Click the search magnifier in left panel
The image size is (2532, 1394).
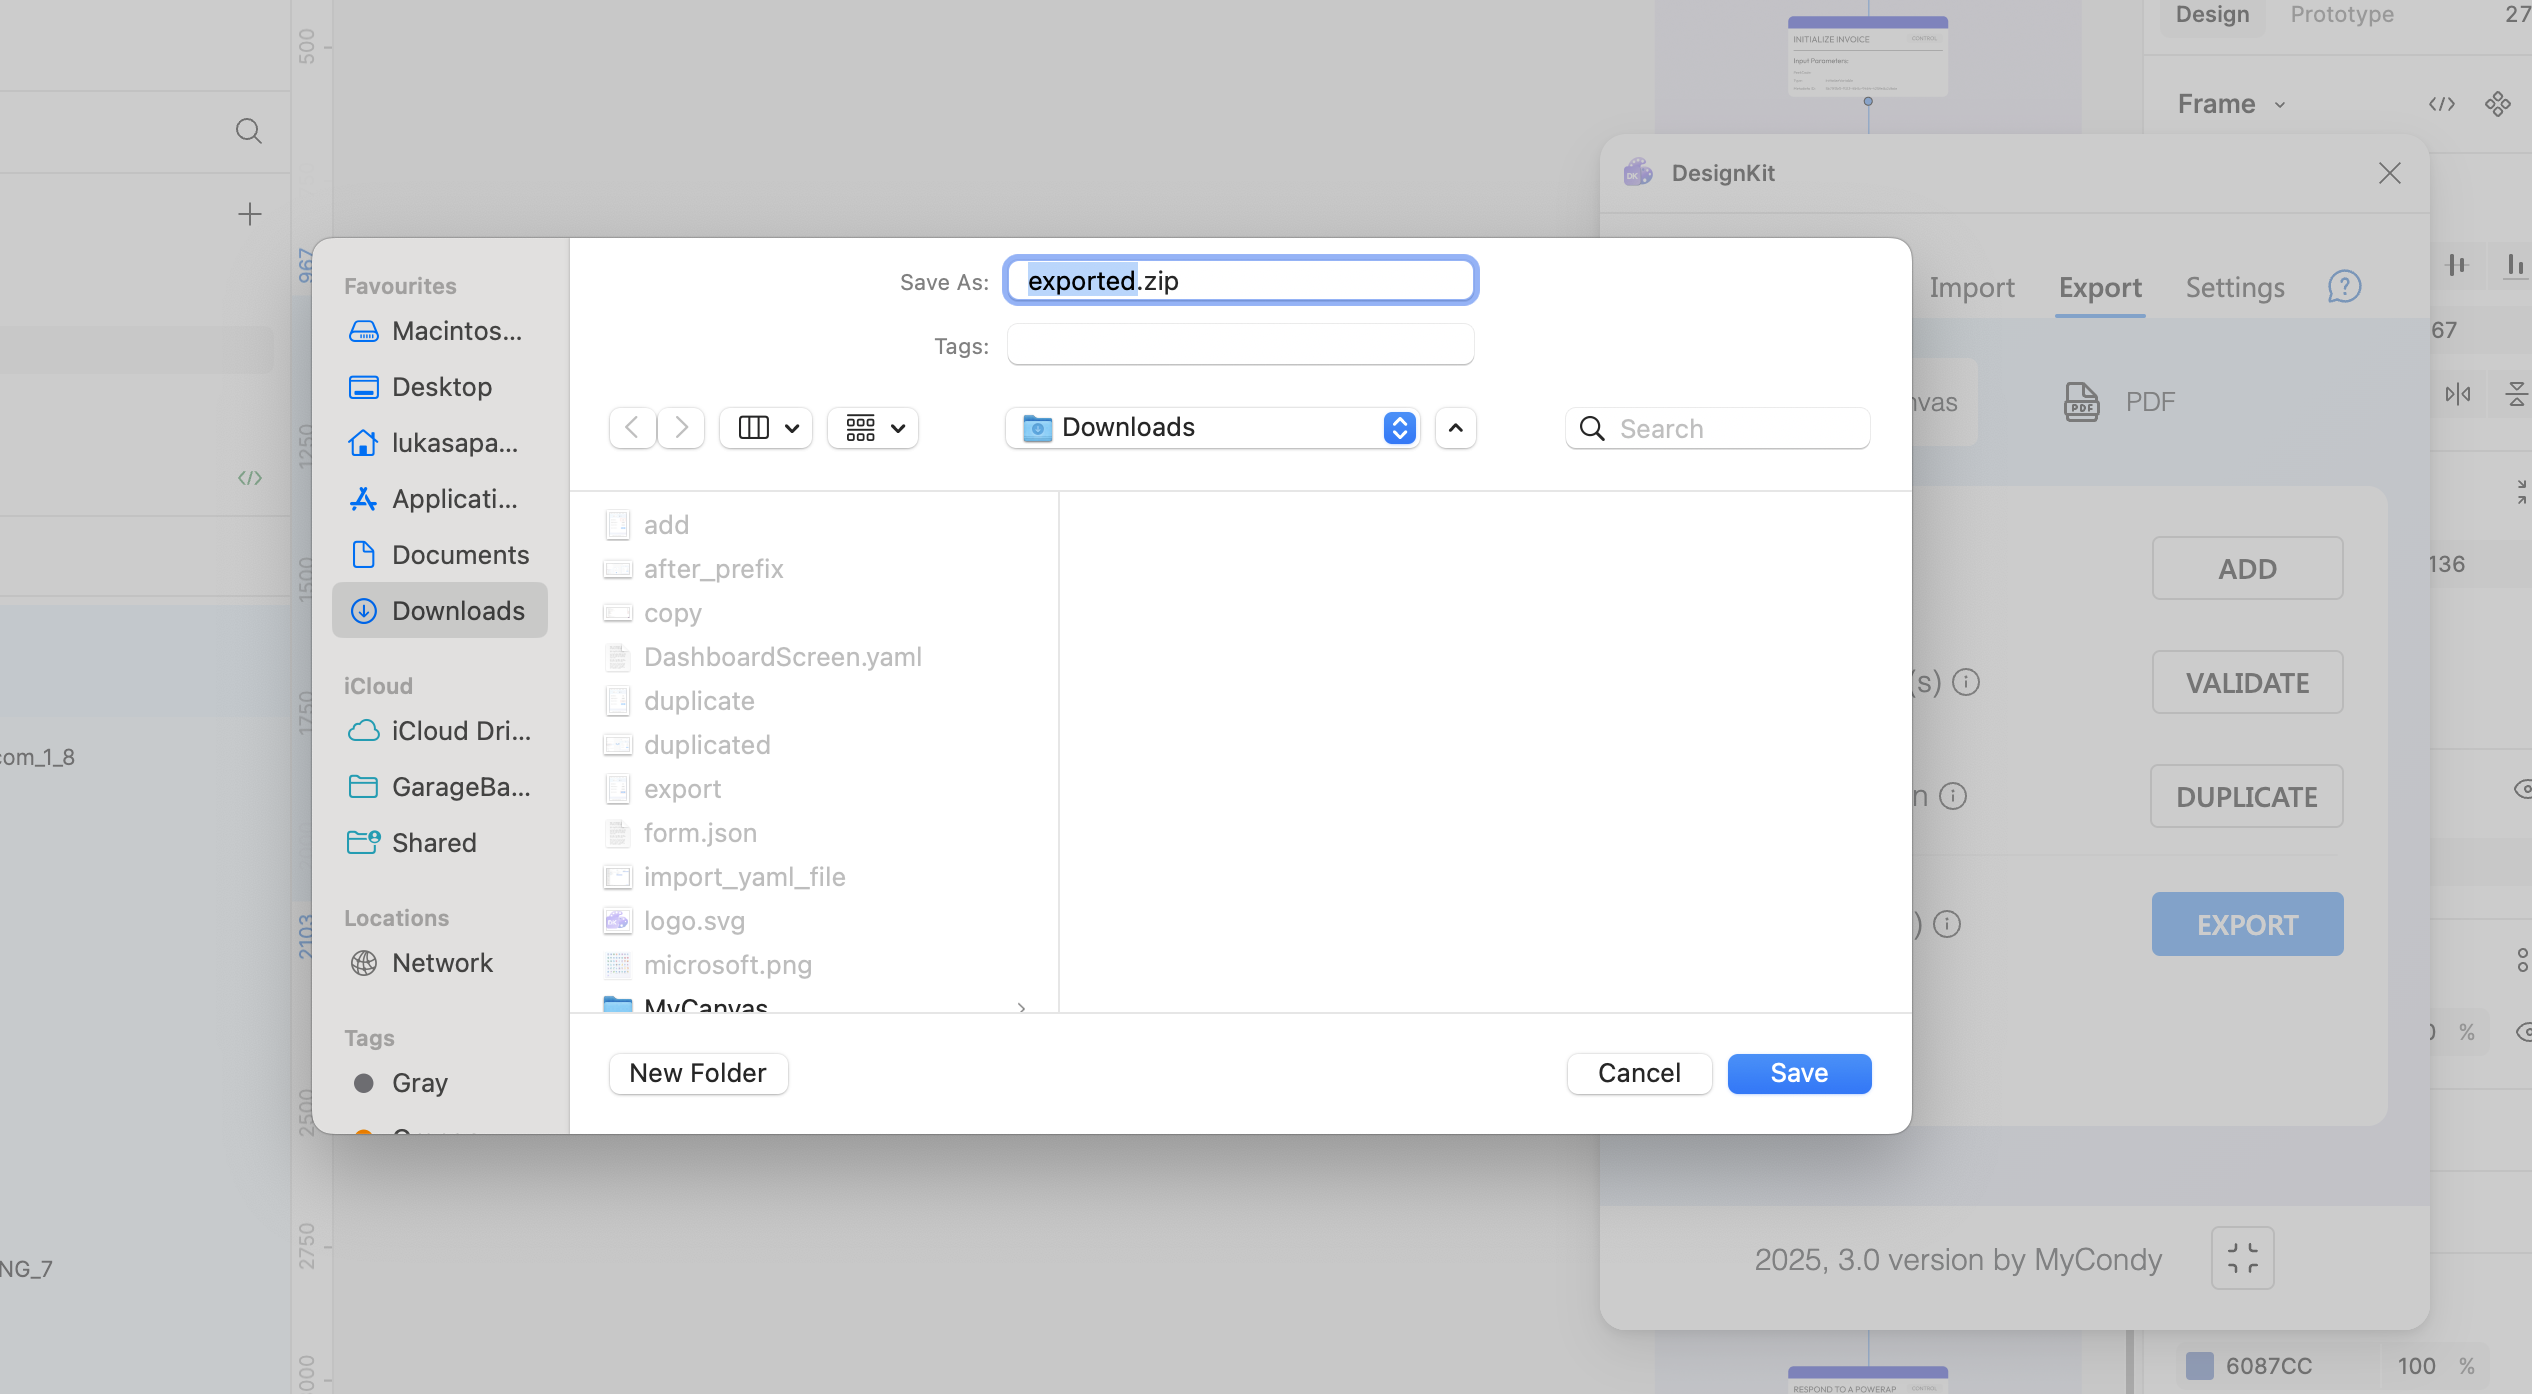point(249,131)
